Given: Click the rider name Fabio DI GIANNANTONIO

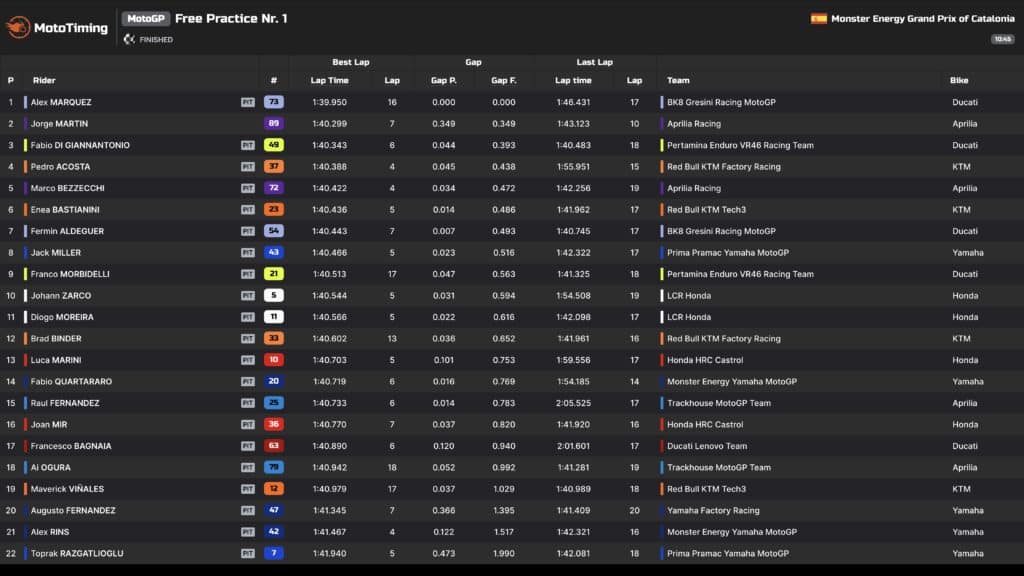Looking at the screenshot, I should 80,145.
